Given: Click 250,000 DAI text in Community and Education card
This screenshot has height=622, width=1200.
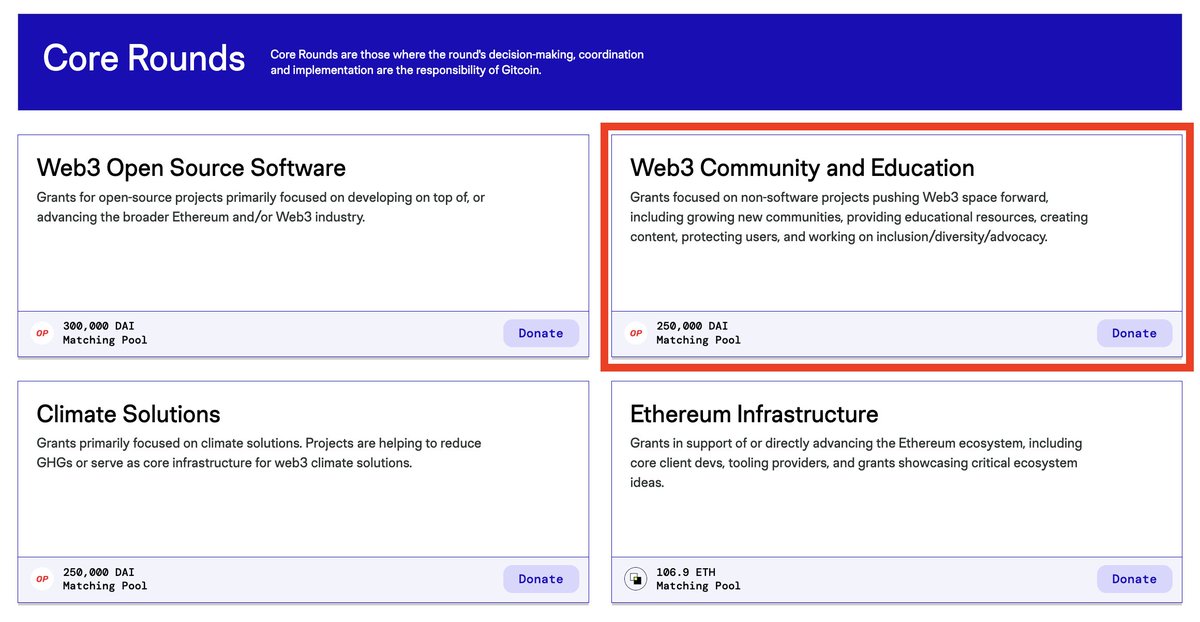Looking at the screenshot, I should [x=692, y=326].
